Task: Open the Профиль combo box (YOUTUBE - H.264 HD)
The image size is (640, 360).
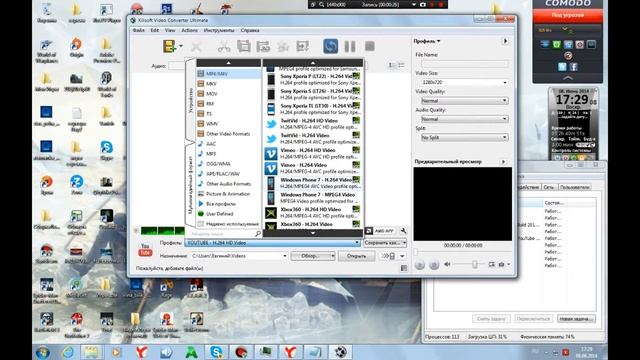Action: coord(273,243)
